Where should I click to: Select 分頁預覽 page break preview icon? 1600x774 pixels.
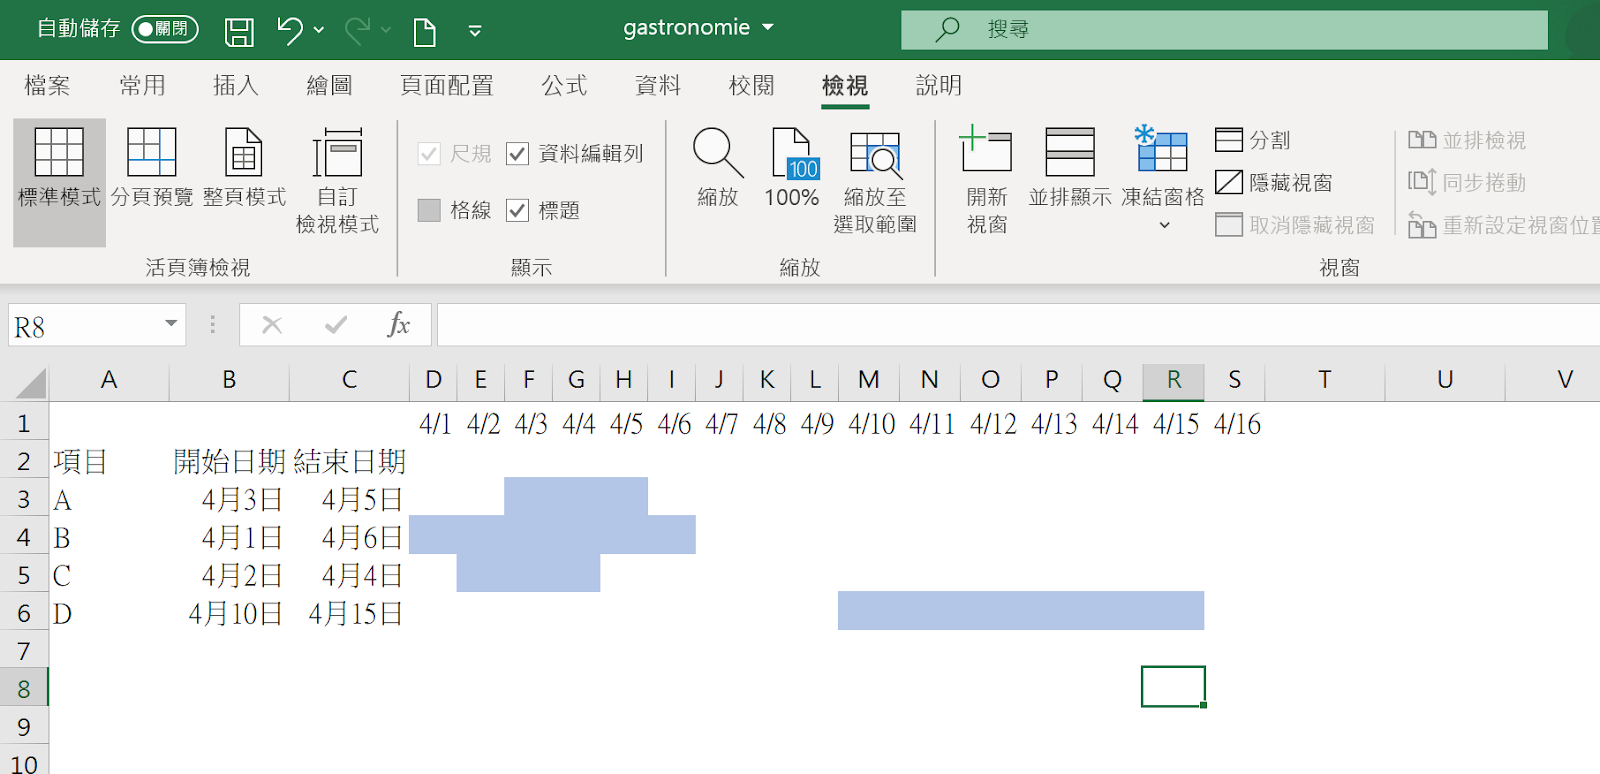tap(152, 153)
